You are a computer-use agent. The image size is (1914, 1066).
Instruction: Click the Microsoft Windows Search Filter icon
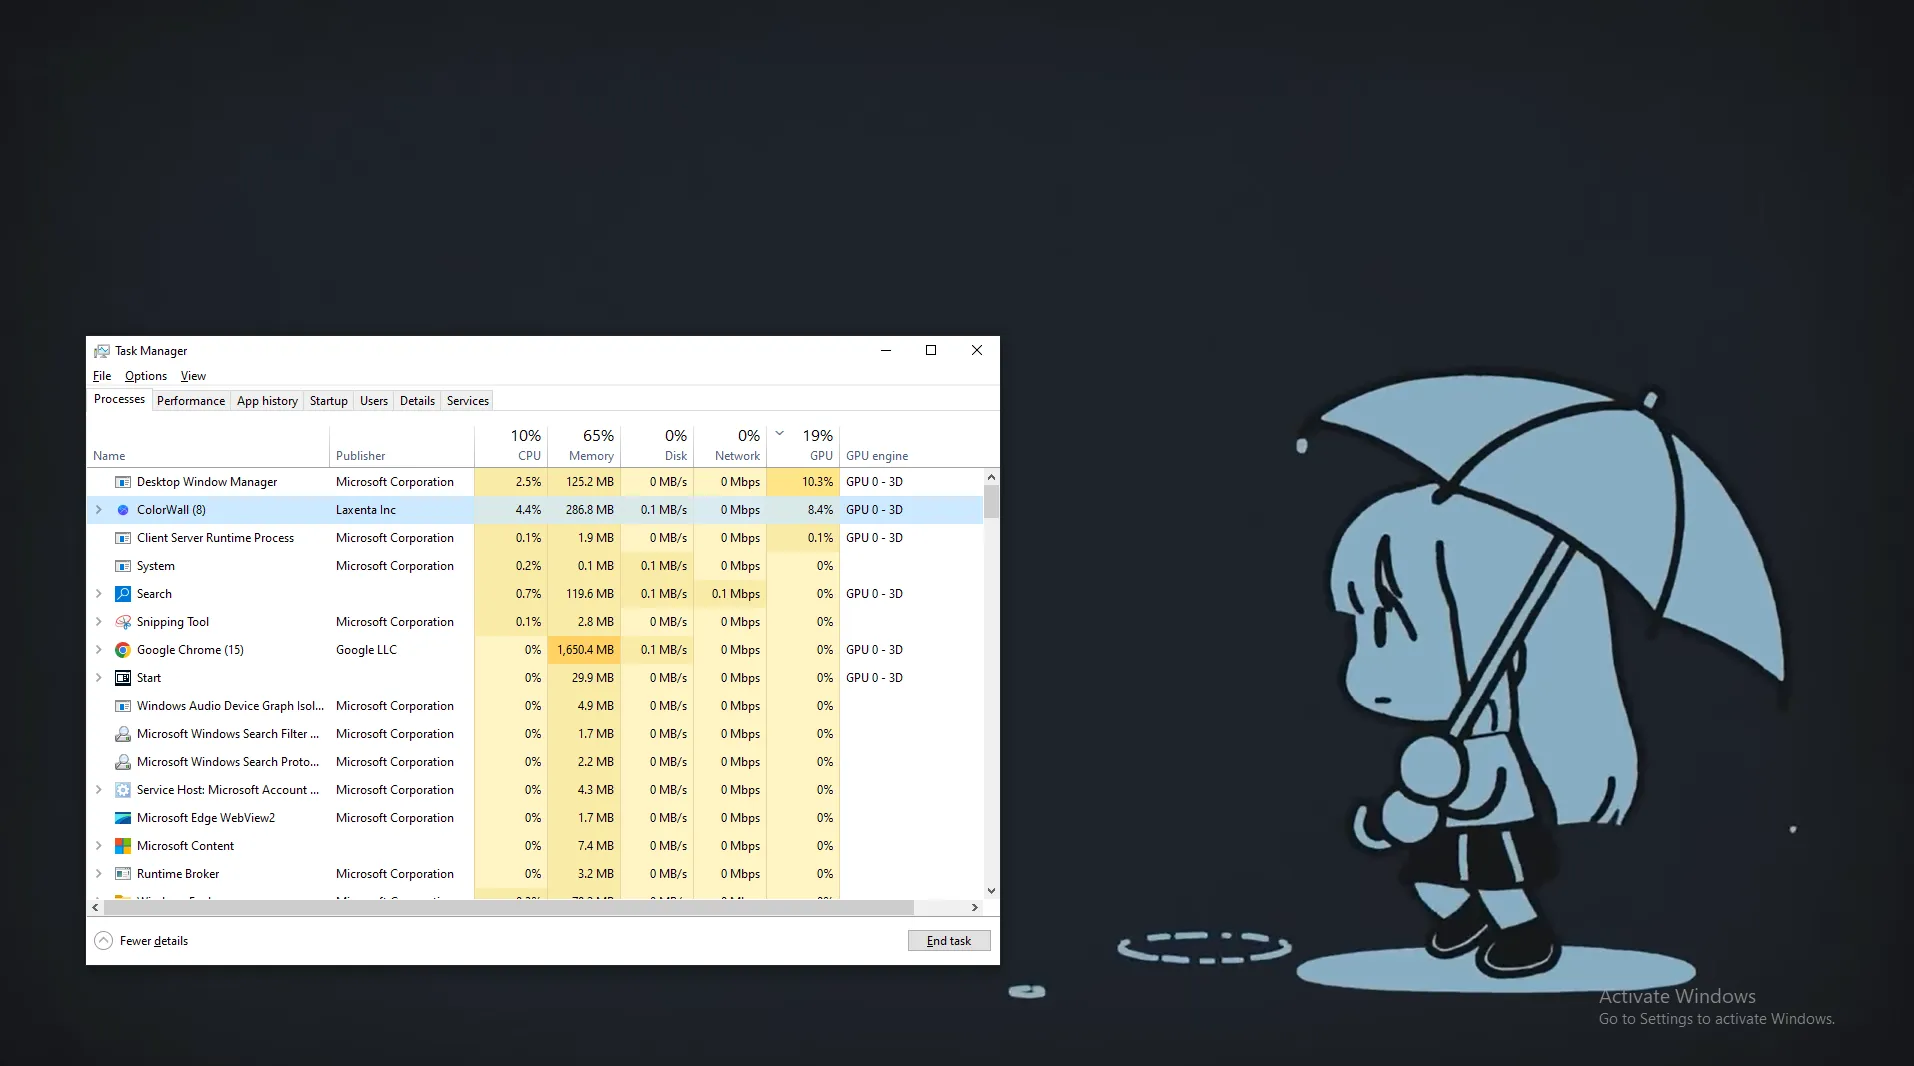click(x=123, y=734)
